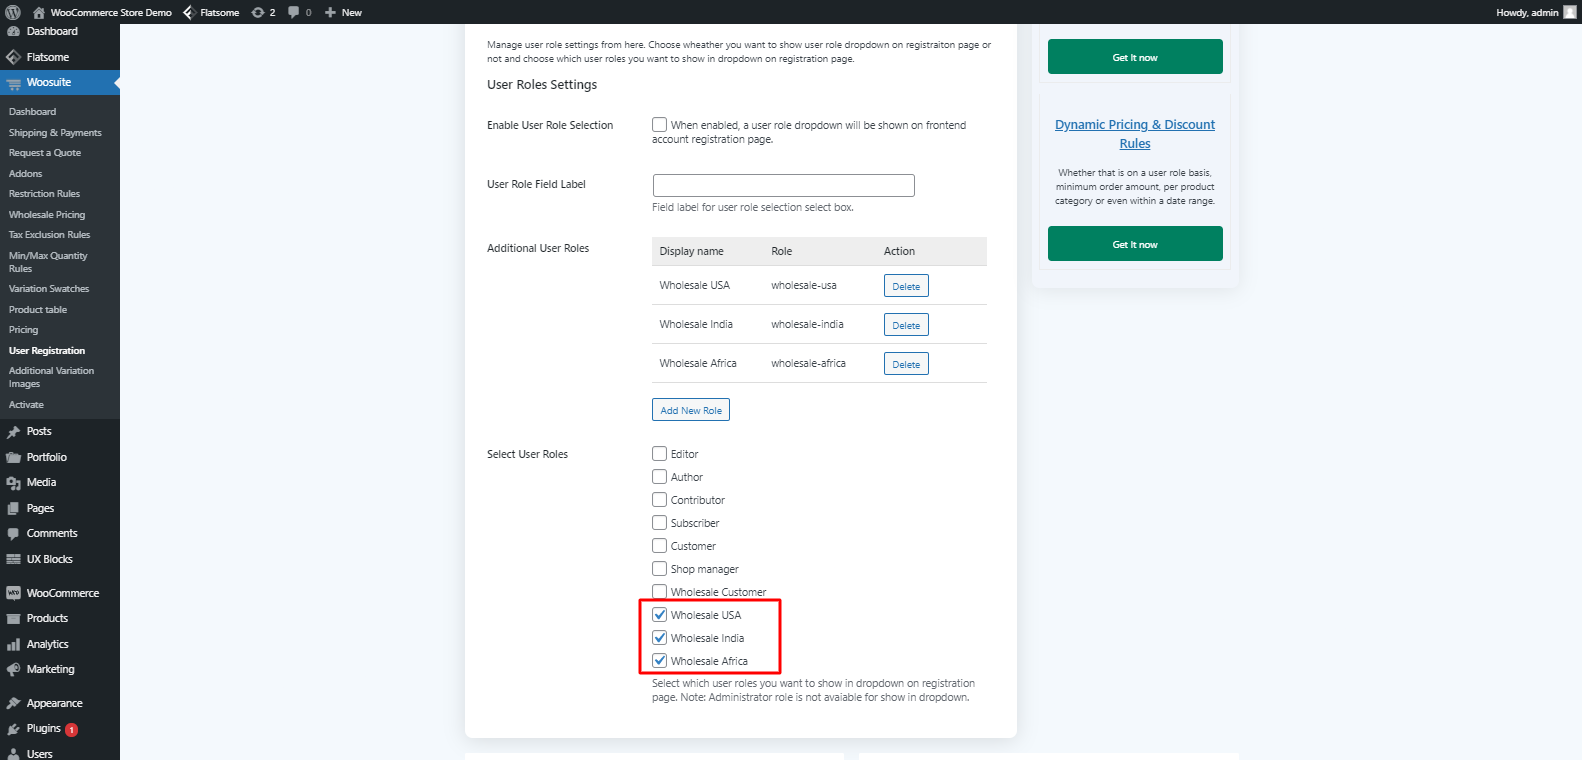Click the Woosuite cart icon in sidebar
The image size is (1582, 760).
(14, 83)
